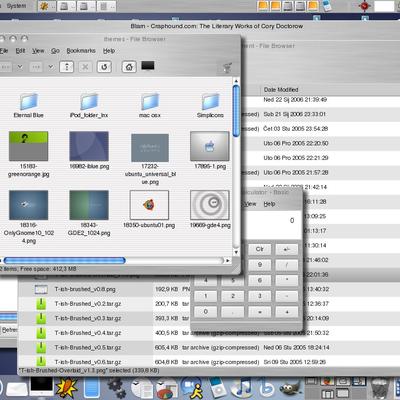This screenshot has width=400, height=400.
Task: Open the gears settings icon in dock
Action: 116,388
